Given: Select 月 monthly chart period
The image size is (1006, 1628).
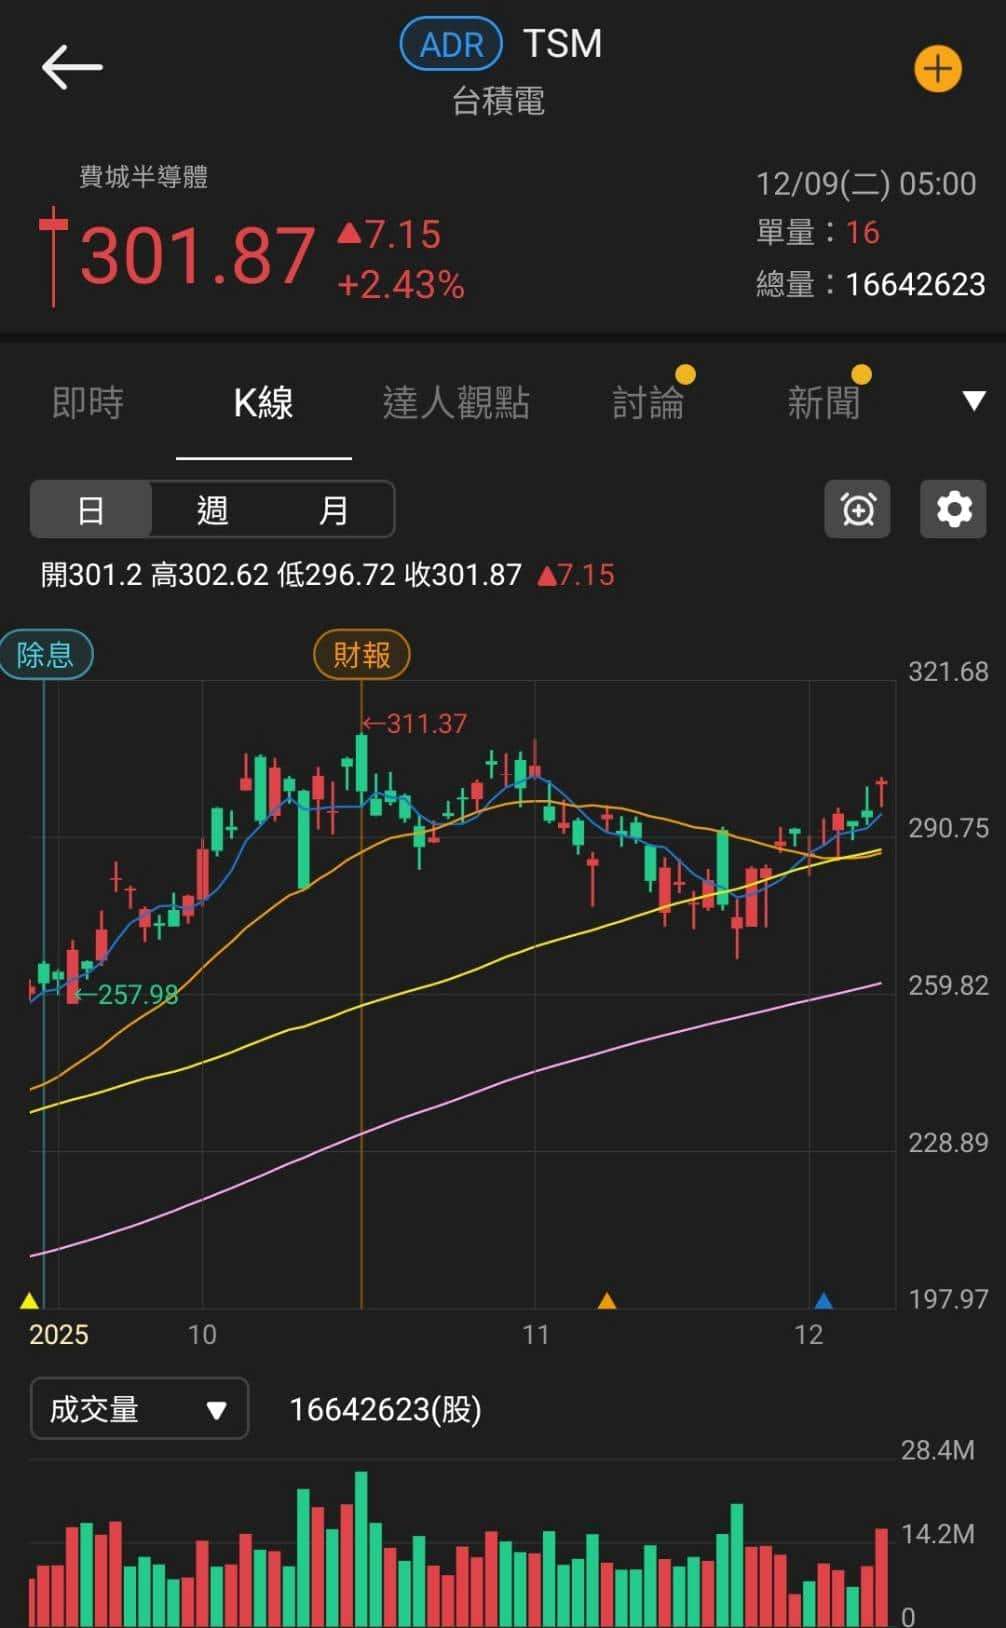Looking at the screenshot, I should (333, 510).
